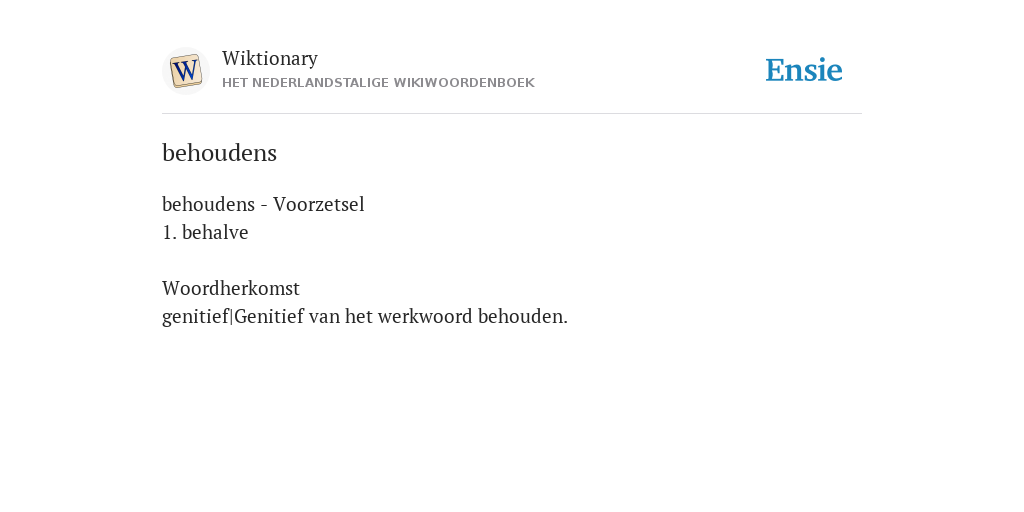This screenshot has height=512, width=1024.
Task: Click the large 'behoudens' heading
Action: pos(219,153)
